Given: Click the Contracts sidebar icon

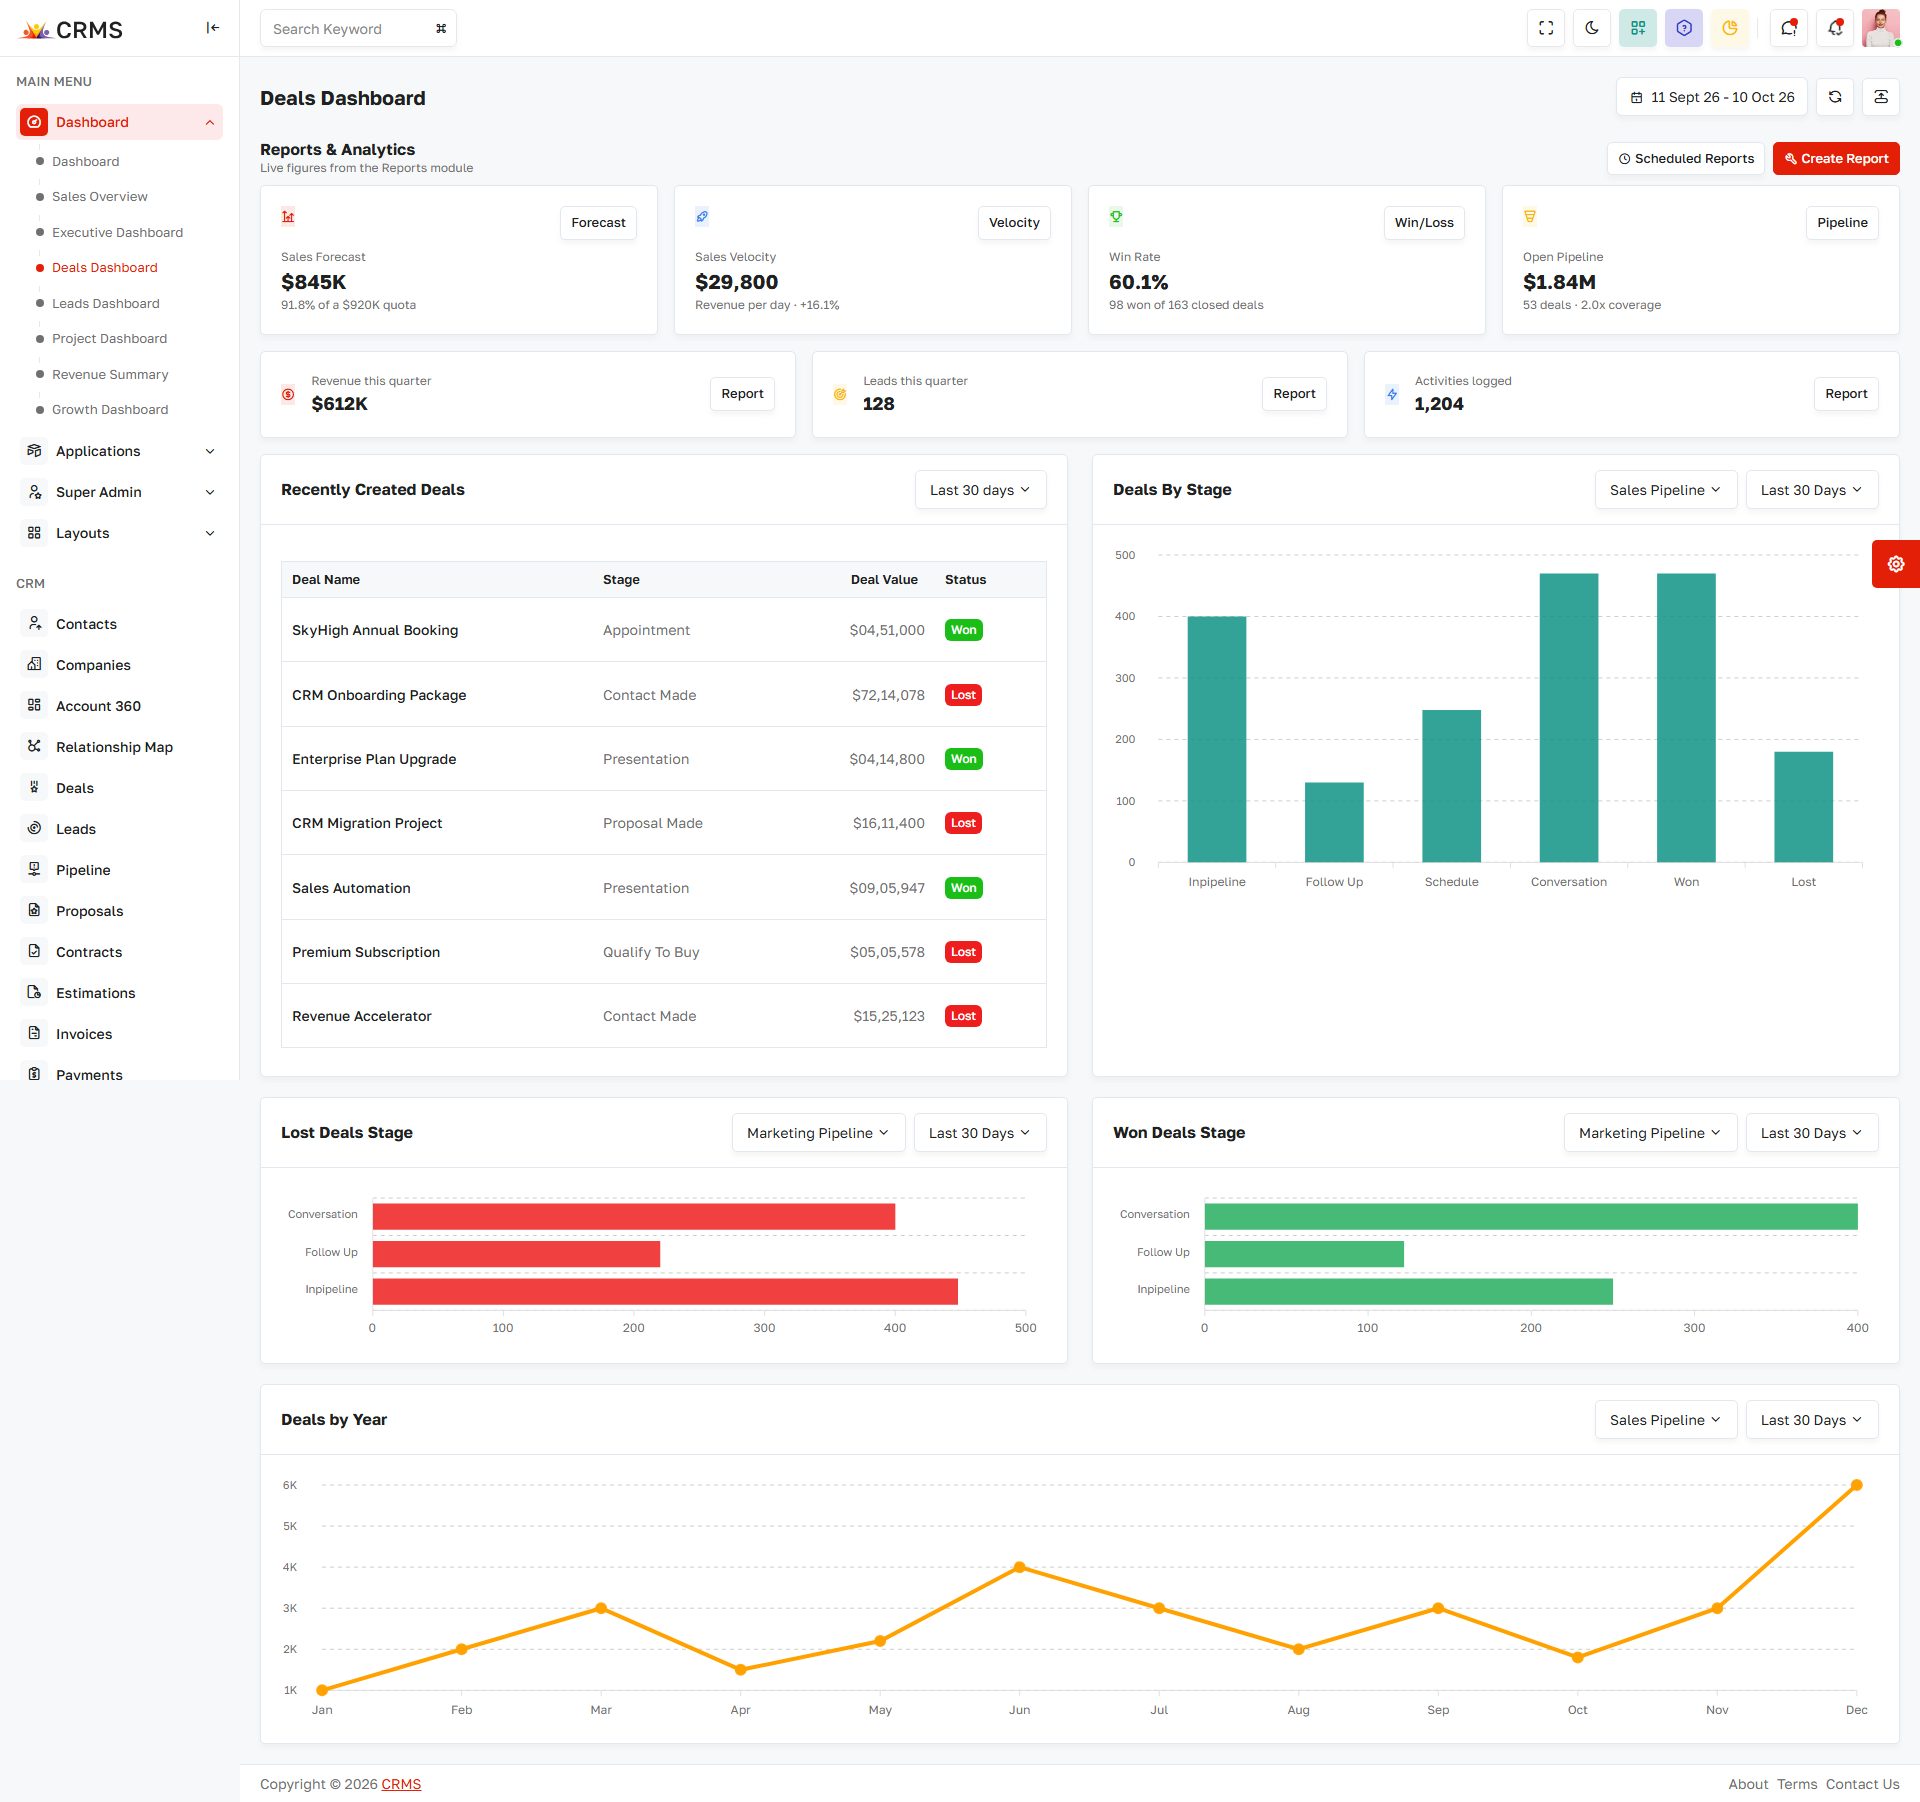Looking at the screenshot, I should click(x=34, y=951).
